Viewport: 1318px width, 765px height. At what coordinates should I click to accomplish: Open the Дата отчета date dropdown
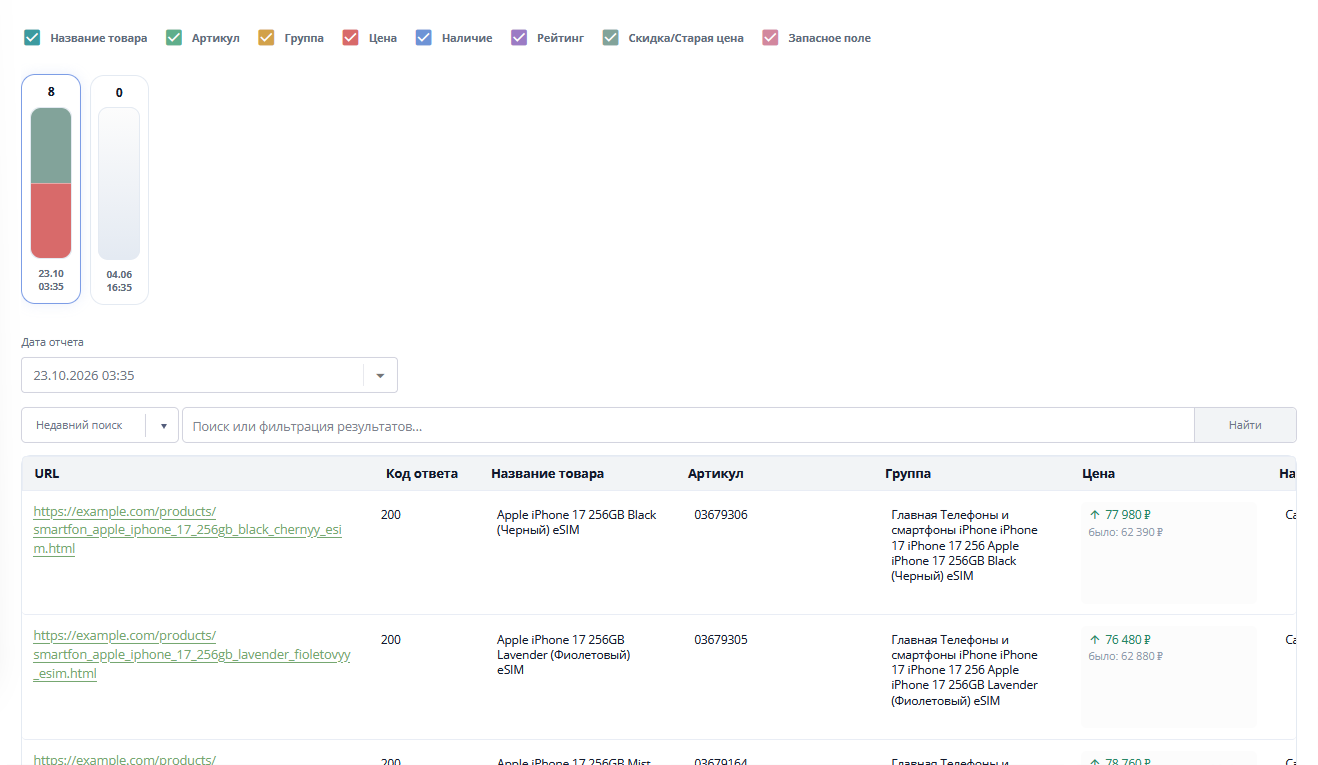tap(209, 375)
